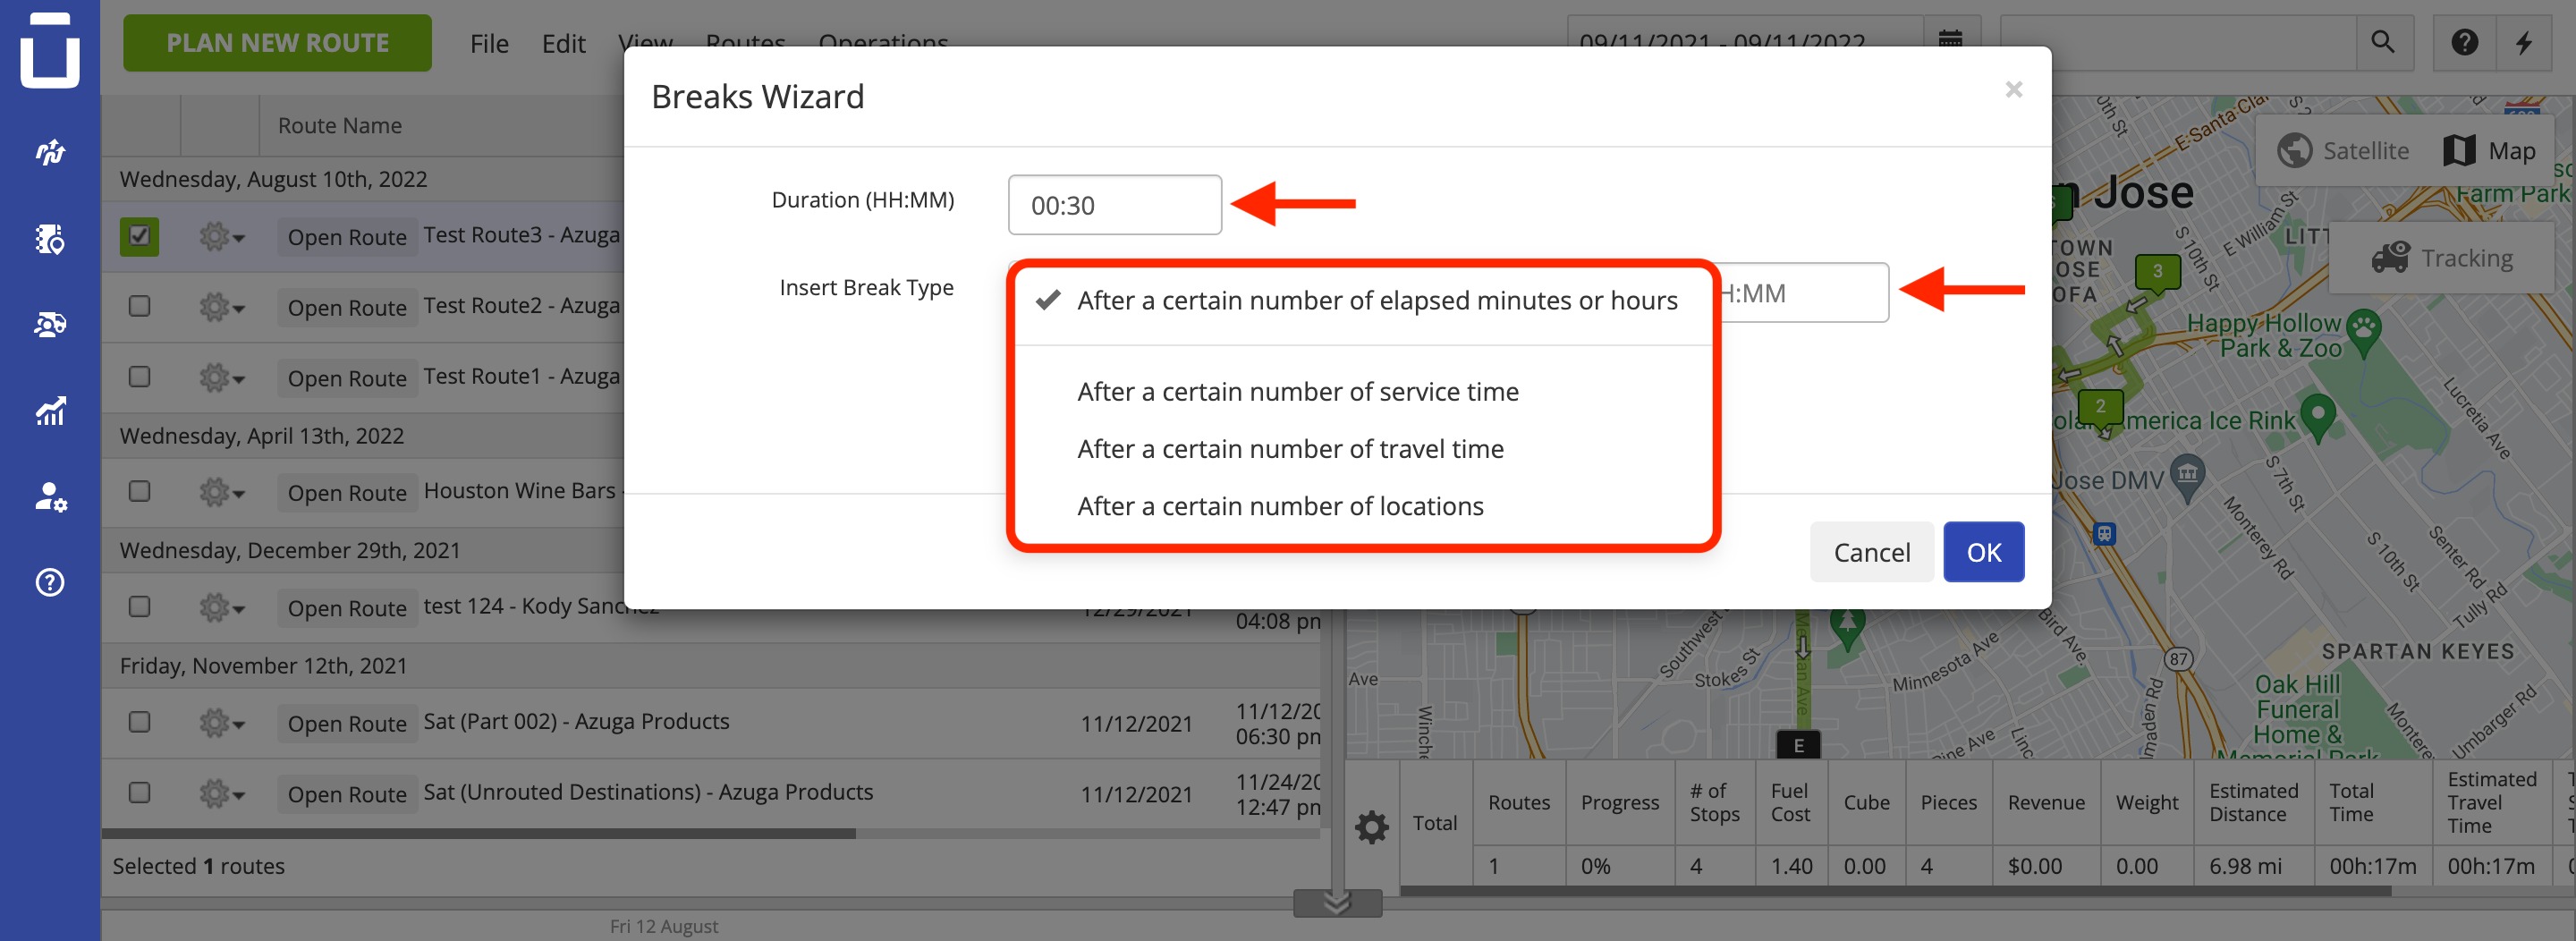Open the team vehicles sidebar icon

pyautogui.click(x=50, y=324)
